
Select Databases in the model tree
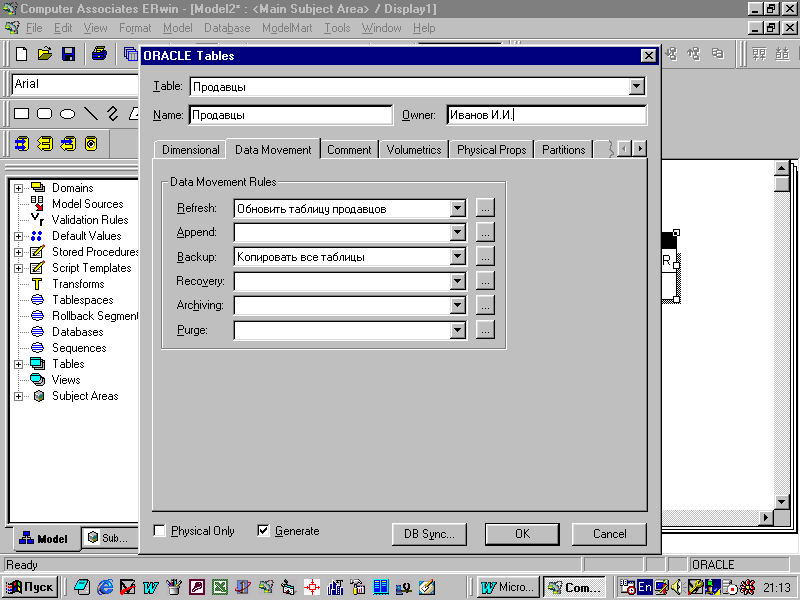[78, 332]
